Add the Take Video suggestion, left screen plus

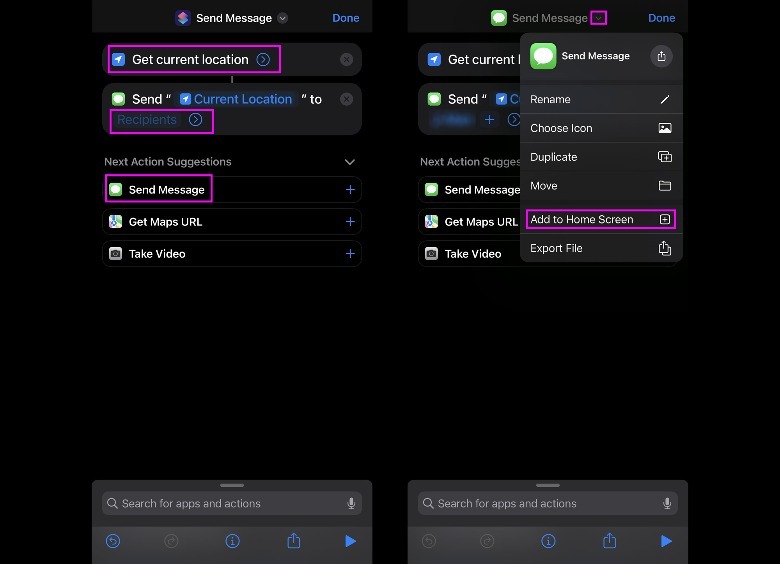pos(350,254)
